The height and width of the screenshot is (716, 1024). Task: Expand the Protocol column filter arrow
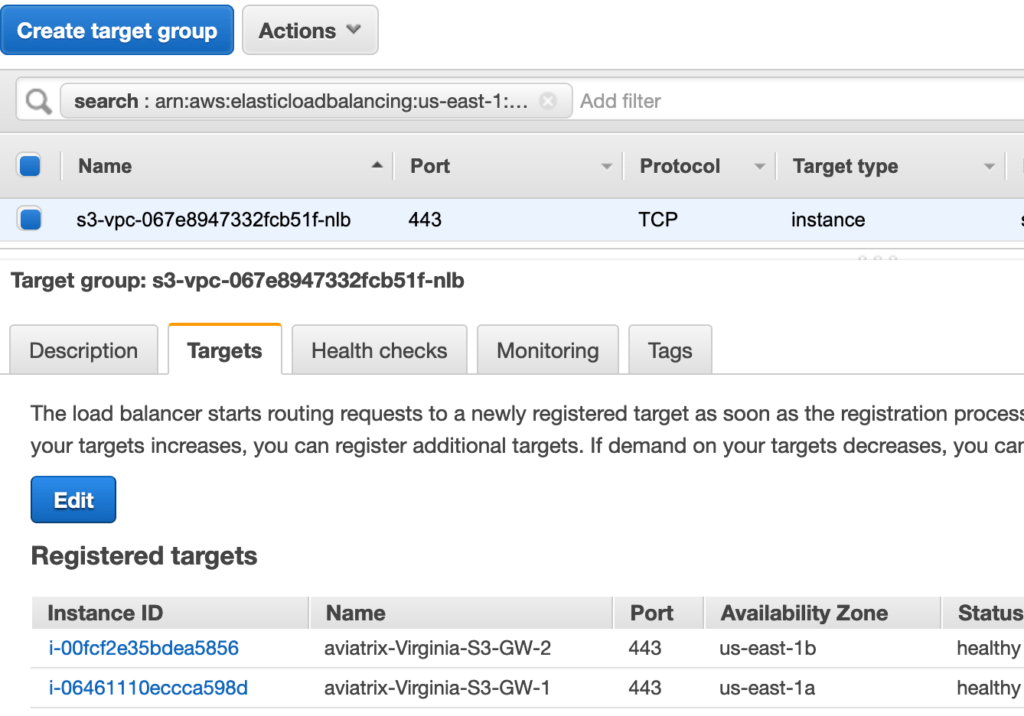760,166
